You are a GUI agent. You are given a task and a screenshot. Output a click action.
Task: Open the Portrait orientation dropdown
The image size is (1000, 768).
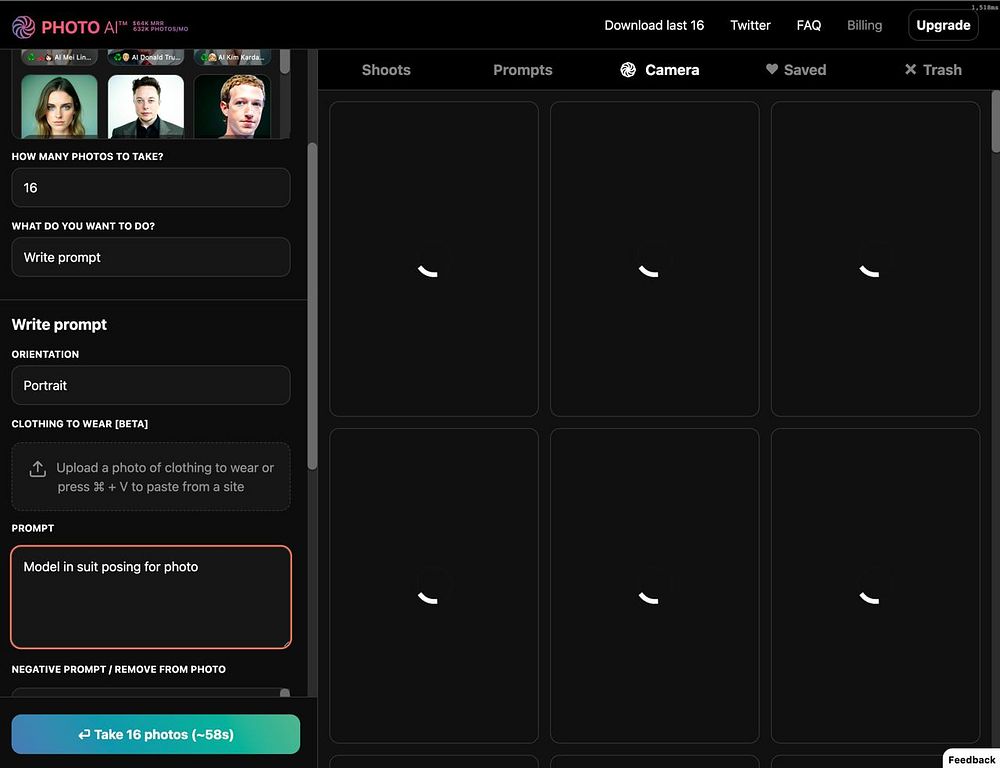click(x=151, y=385)
